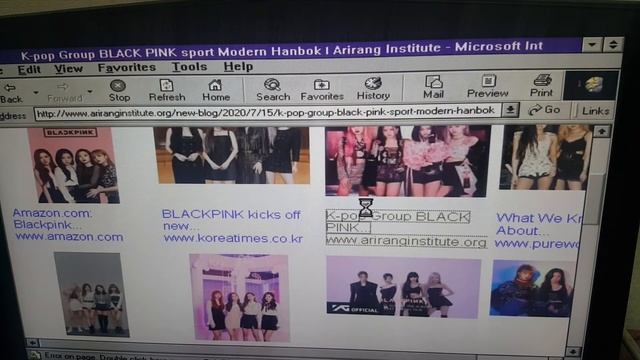This screenshot has width=640, height=360.
Task: Follow the www.koreatimes.co.kr link
Action: point(233,238)
